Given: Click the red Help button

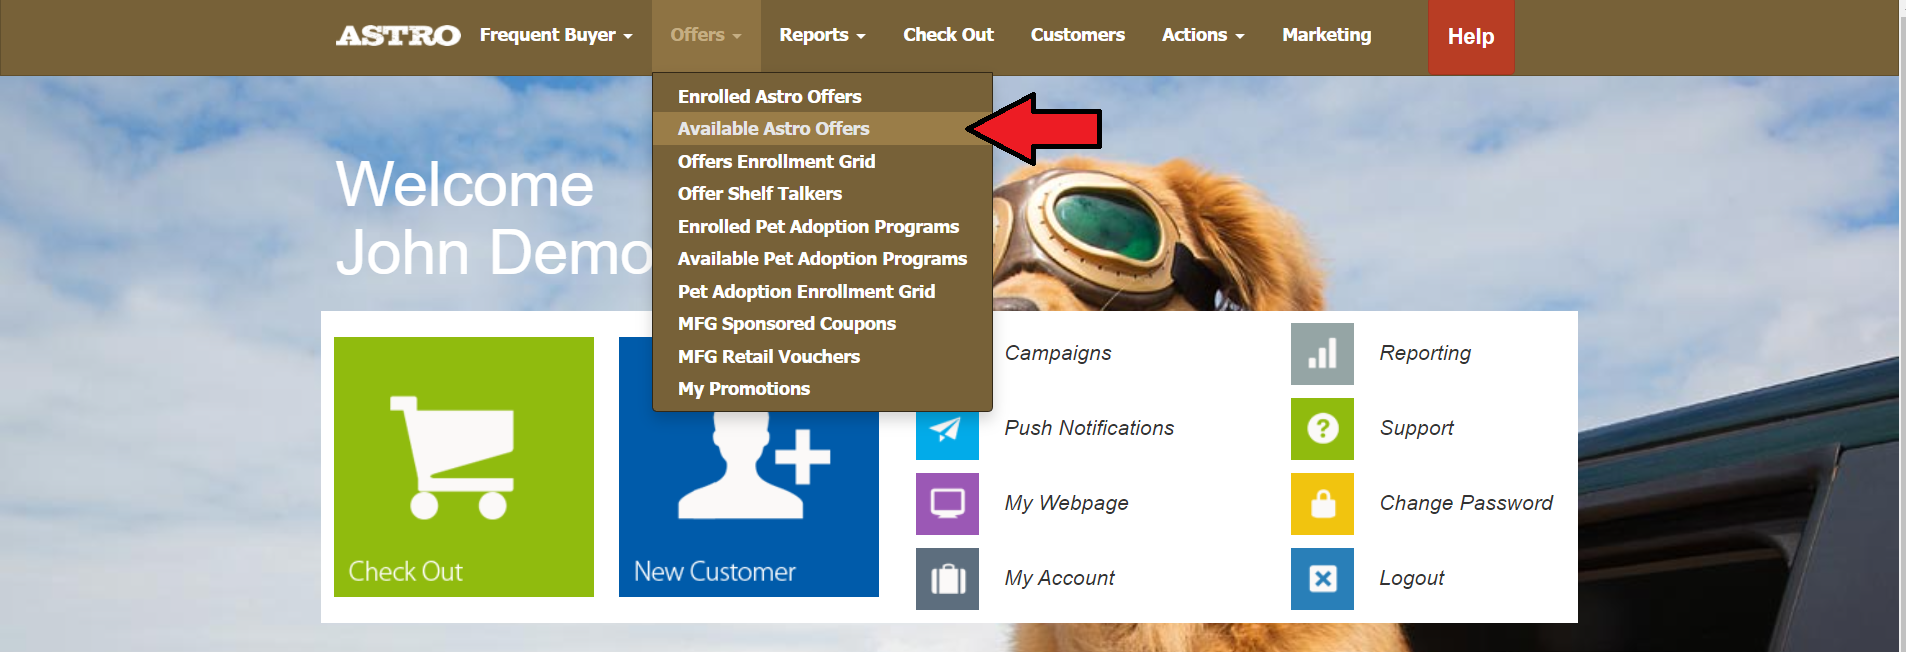Looking at the screenshot, I should pyautogui.click(x=1470, y=37).
